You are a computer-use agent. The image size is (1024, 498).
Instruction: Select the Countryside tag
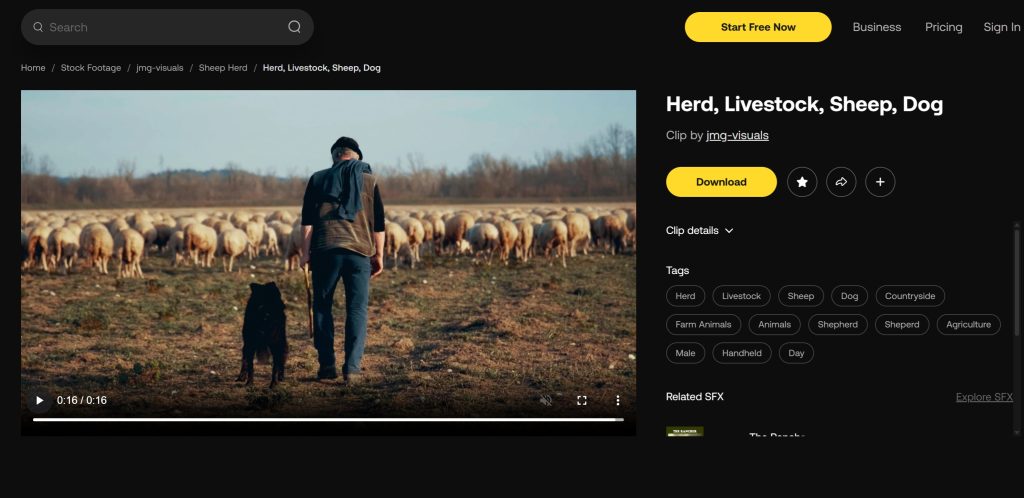(x=910, y=296)
